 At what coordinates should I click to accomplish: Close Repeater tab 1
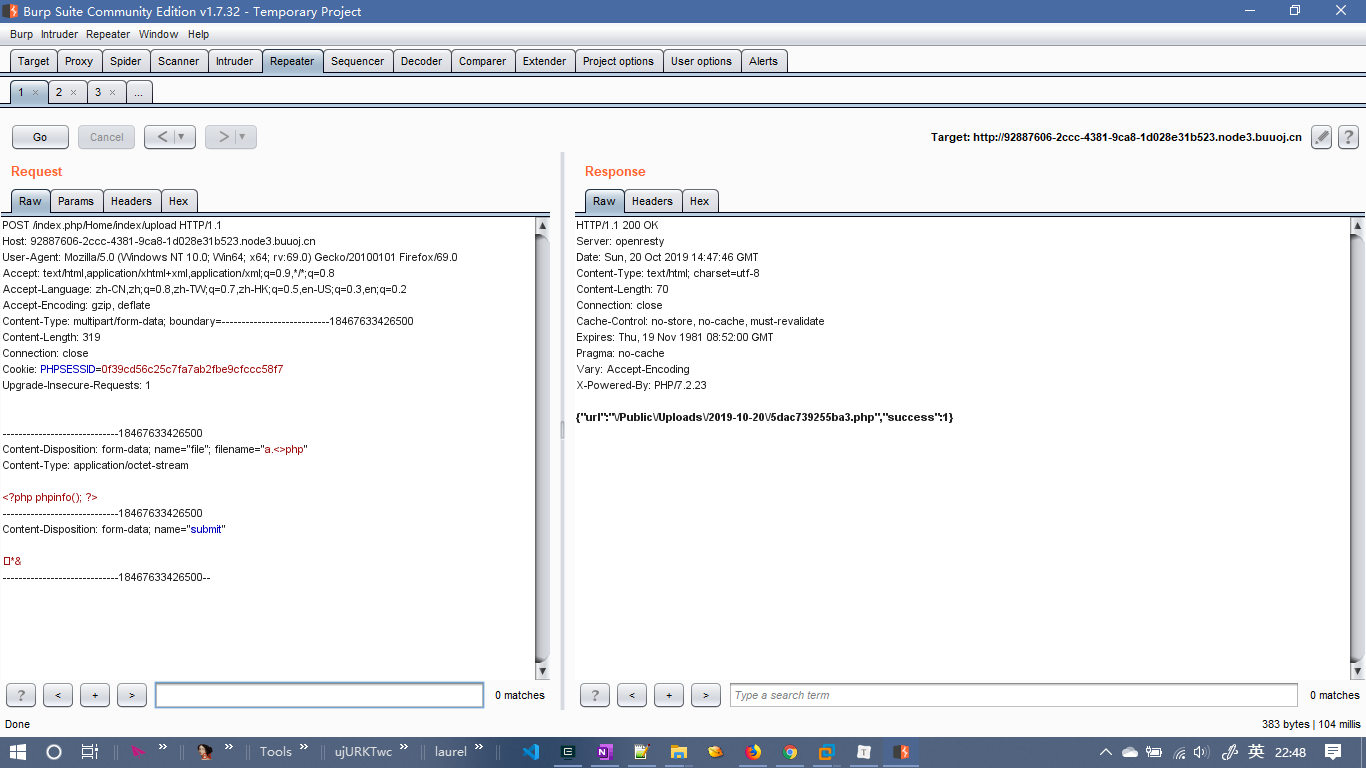pos(35,92)
